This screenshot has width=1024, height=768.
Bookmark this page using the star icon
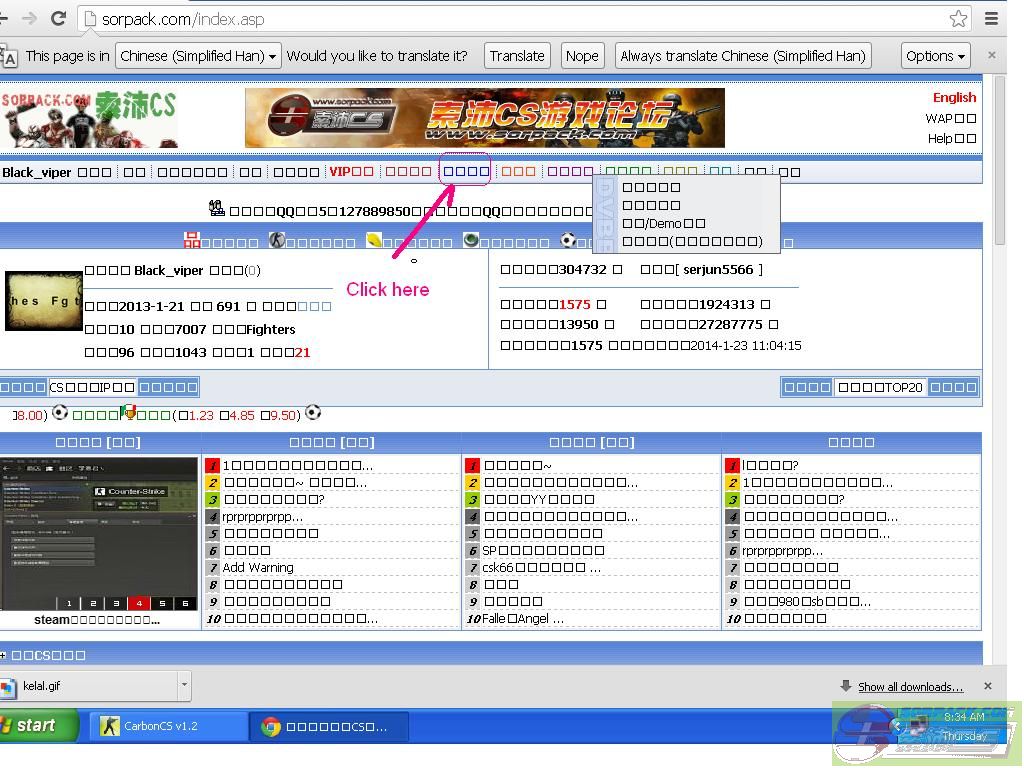coord(958,18)
